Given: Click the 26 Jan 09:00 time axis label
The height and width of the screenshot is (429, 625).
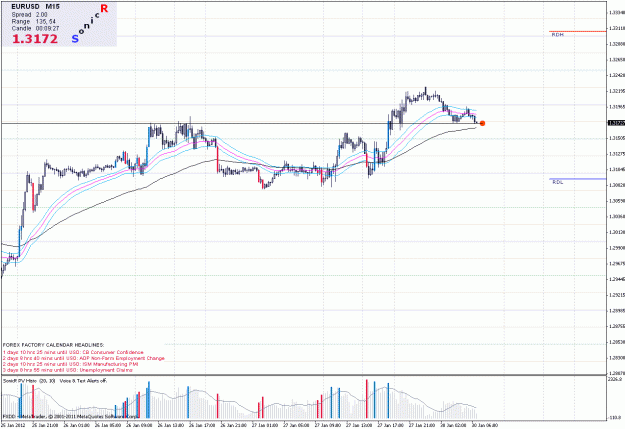Looking at the screenshot, I should 139,425.
